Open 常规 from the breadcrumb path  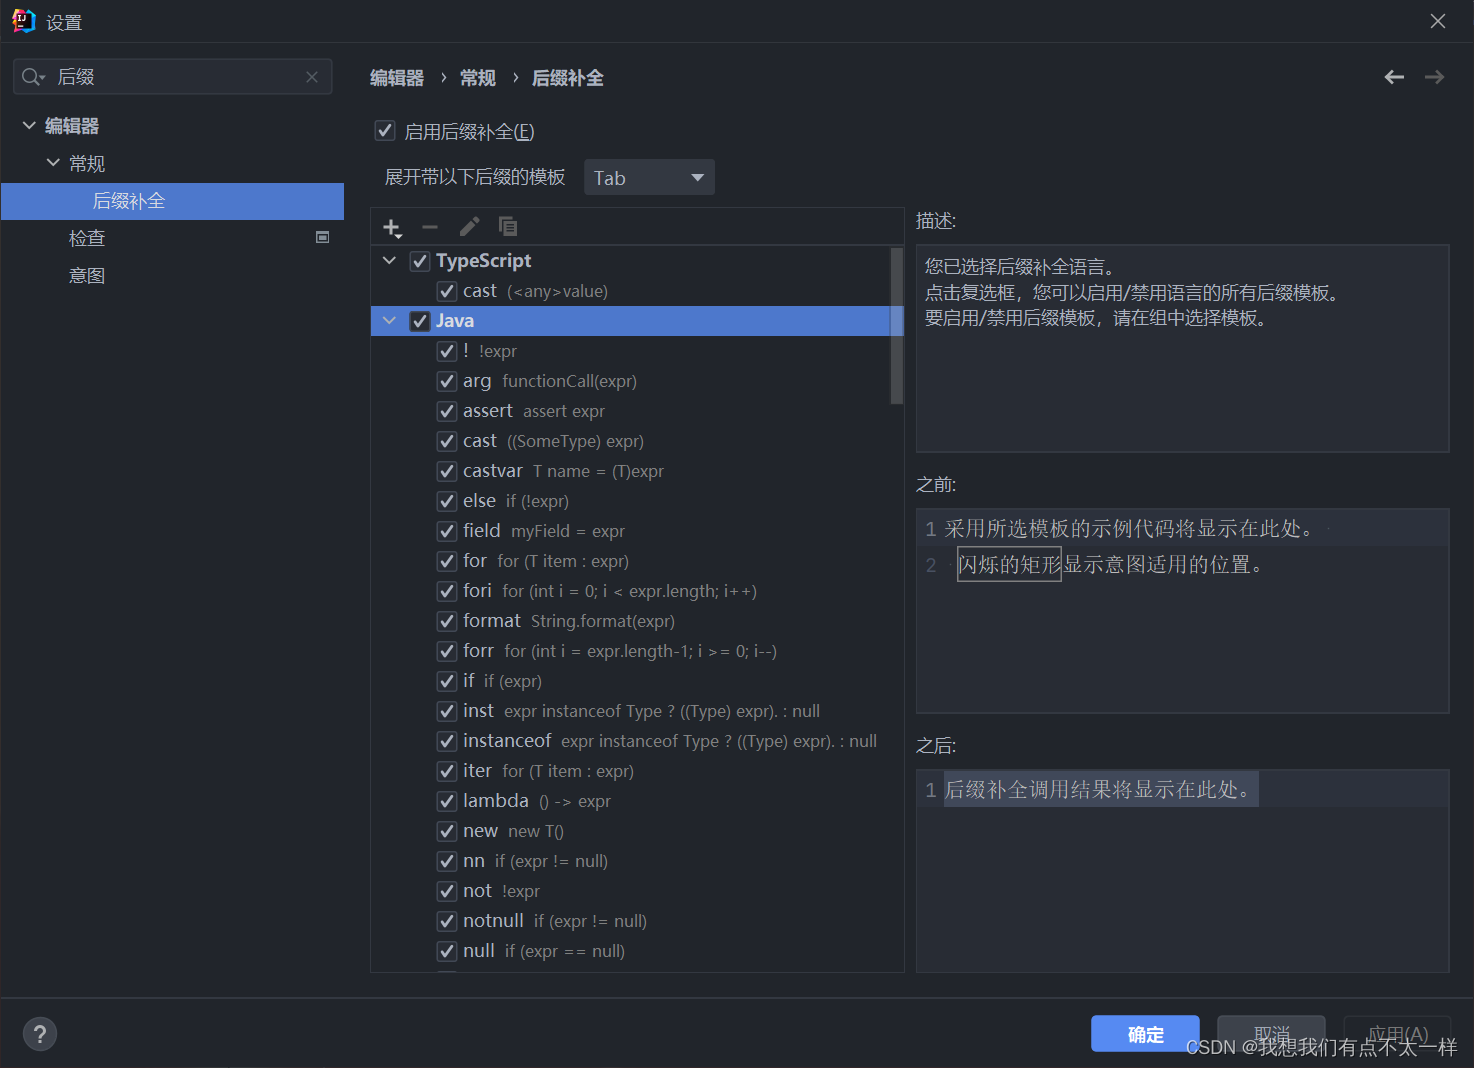click(477, 77)
